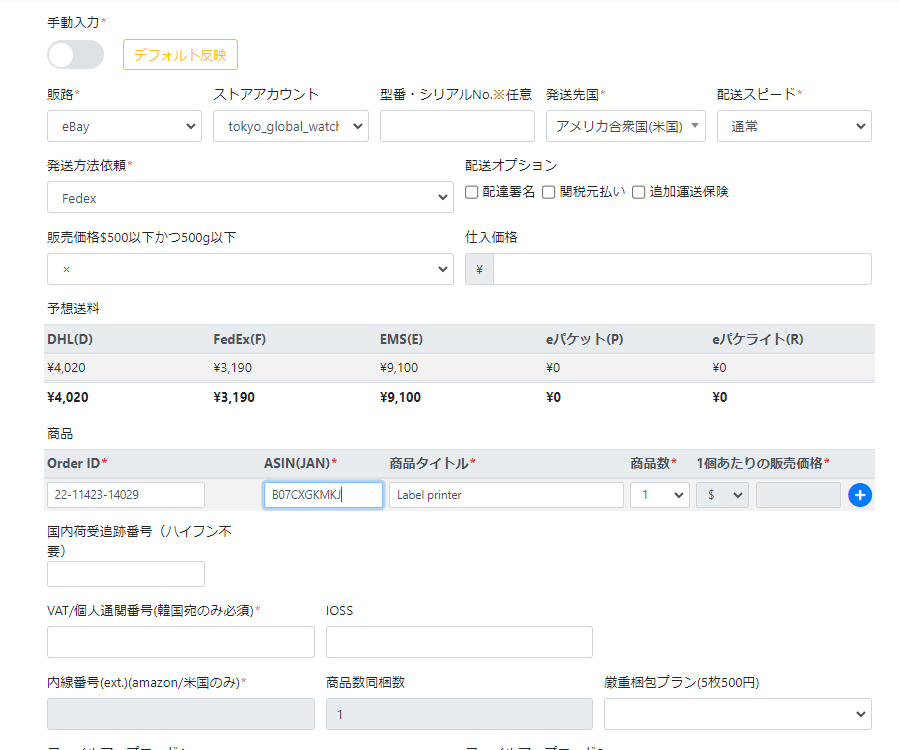Click the VAT/個人通関番号 input field
Image resolution: width=899 pixels, height=750 pixels.
click(x=181, y=642)
